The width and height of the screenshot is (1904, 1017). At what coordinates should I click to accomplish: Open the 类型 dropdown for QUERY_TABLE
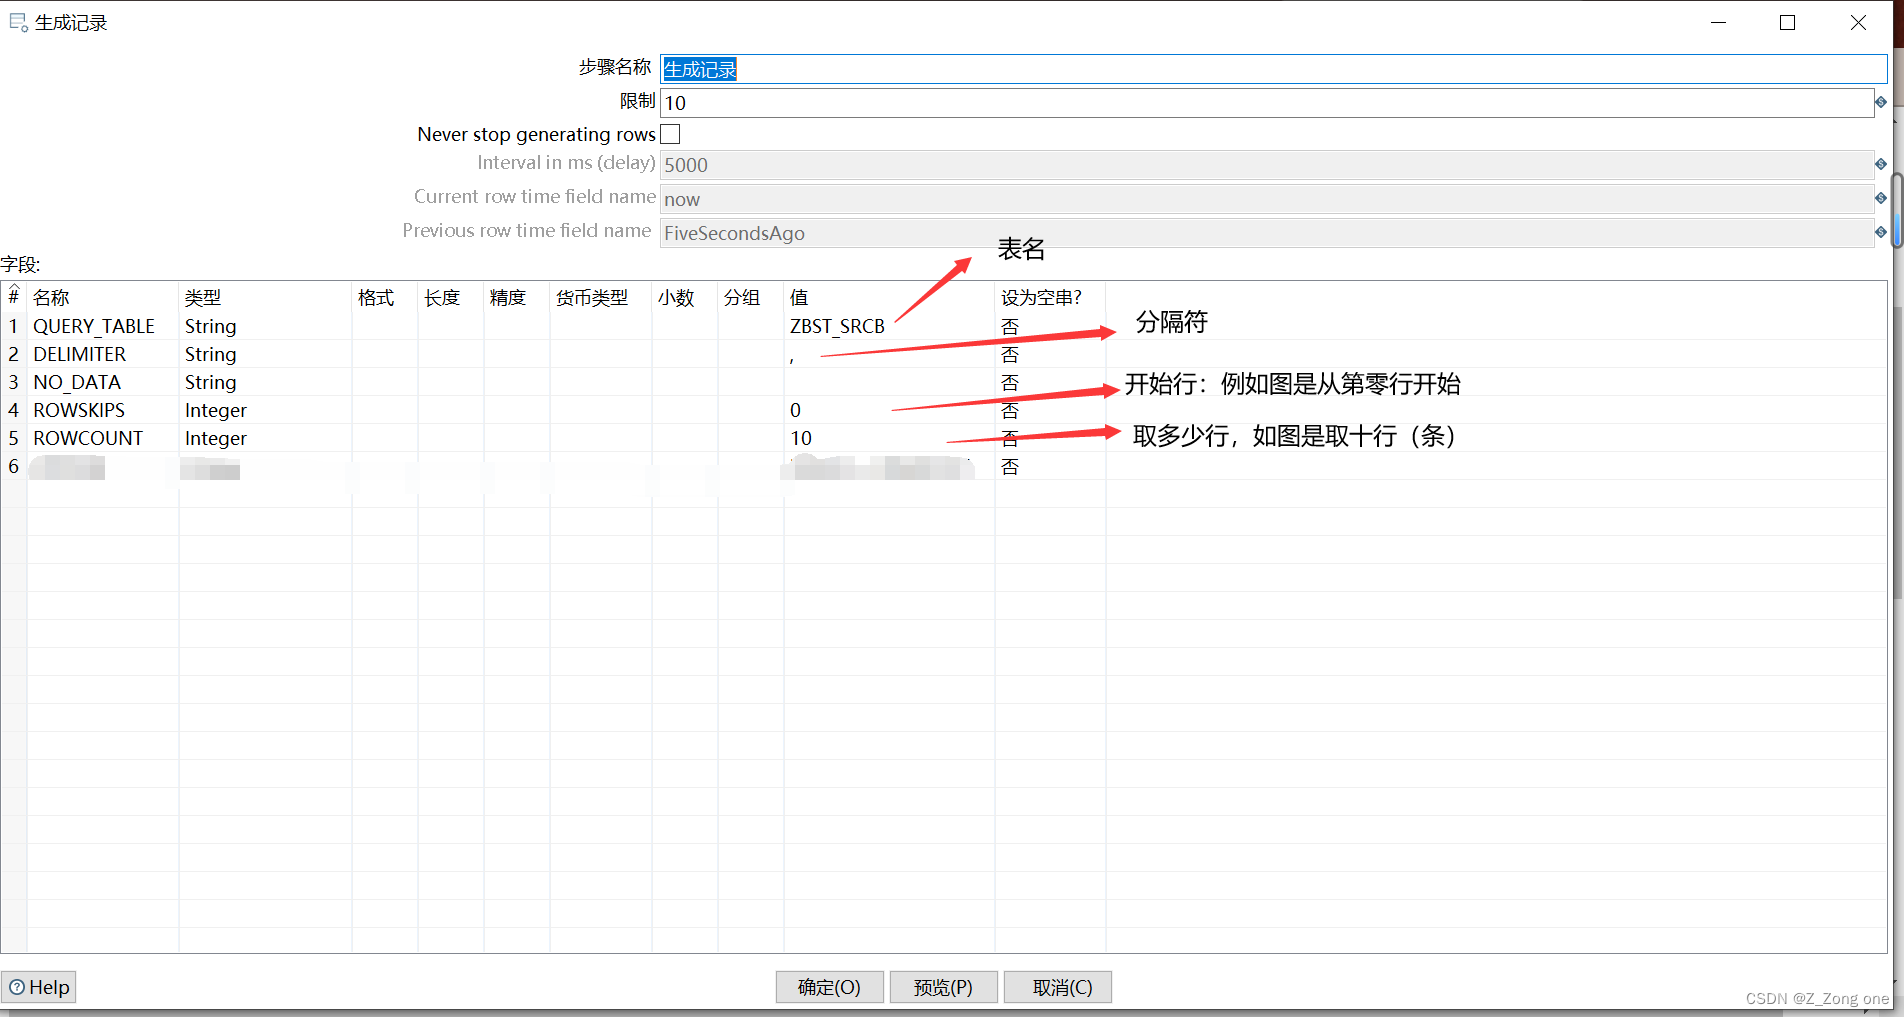[x=263, y=326]
